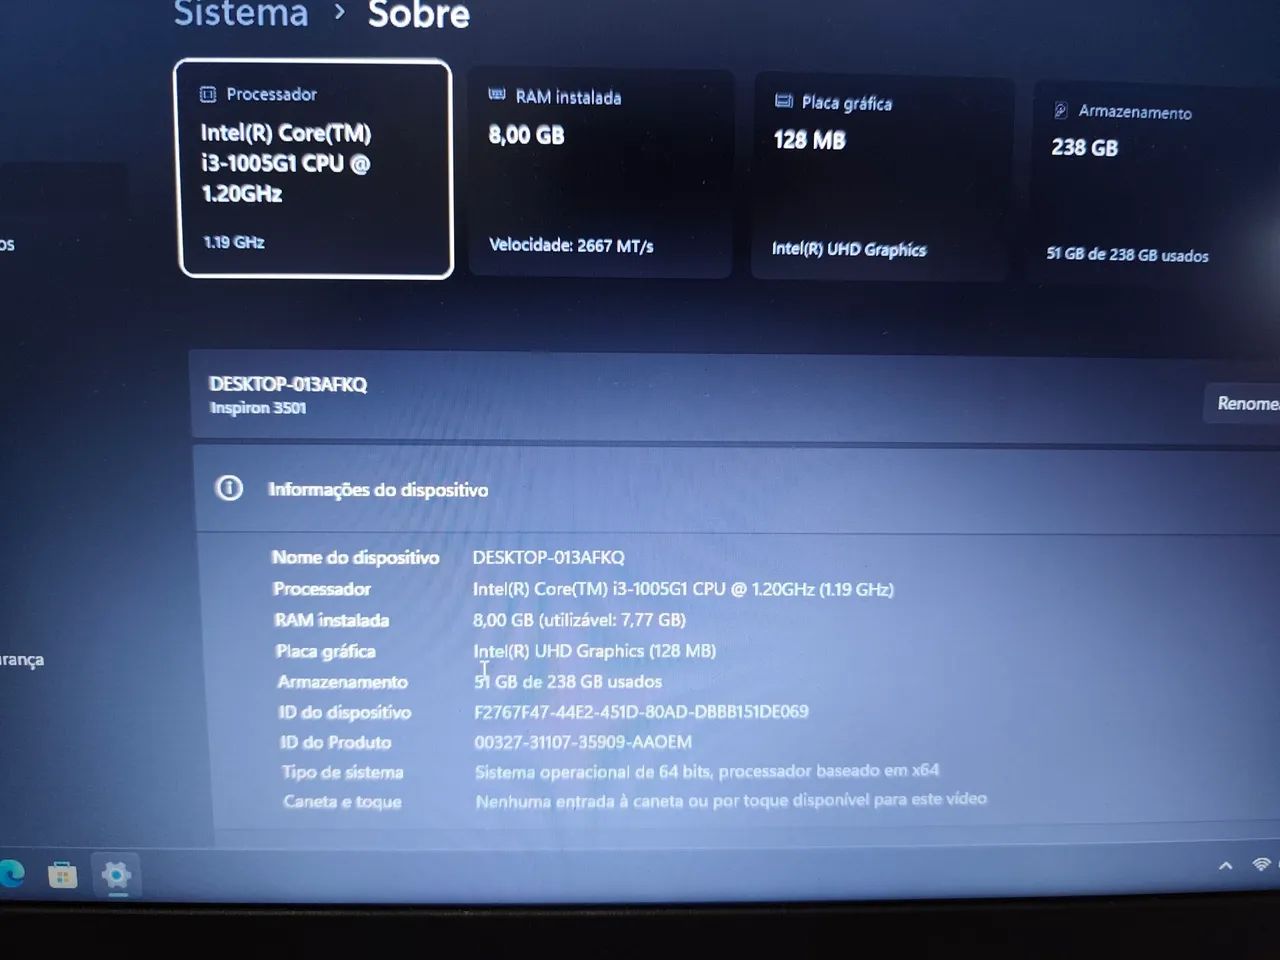Image resolution: width=1280 pixels, height=960 pixels.
Task: Select the ID do Produto label
Action: (x=336, y=742)
